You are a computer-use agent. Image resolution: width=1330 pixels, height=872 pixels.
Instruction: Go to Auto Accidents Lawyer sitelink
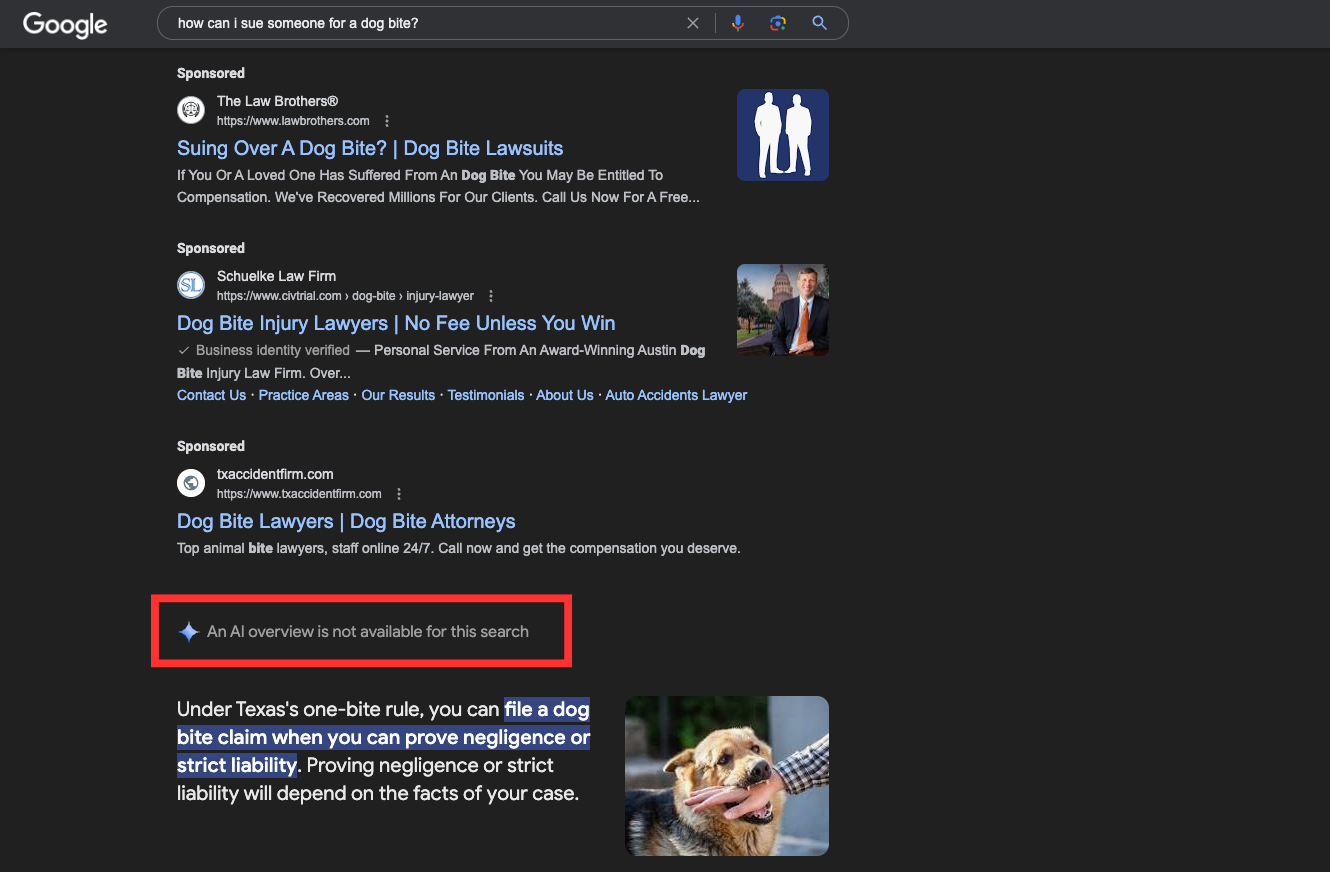coord(676,395)
